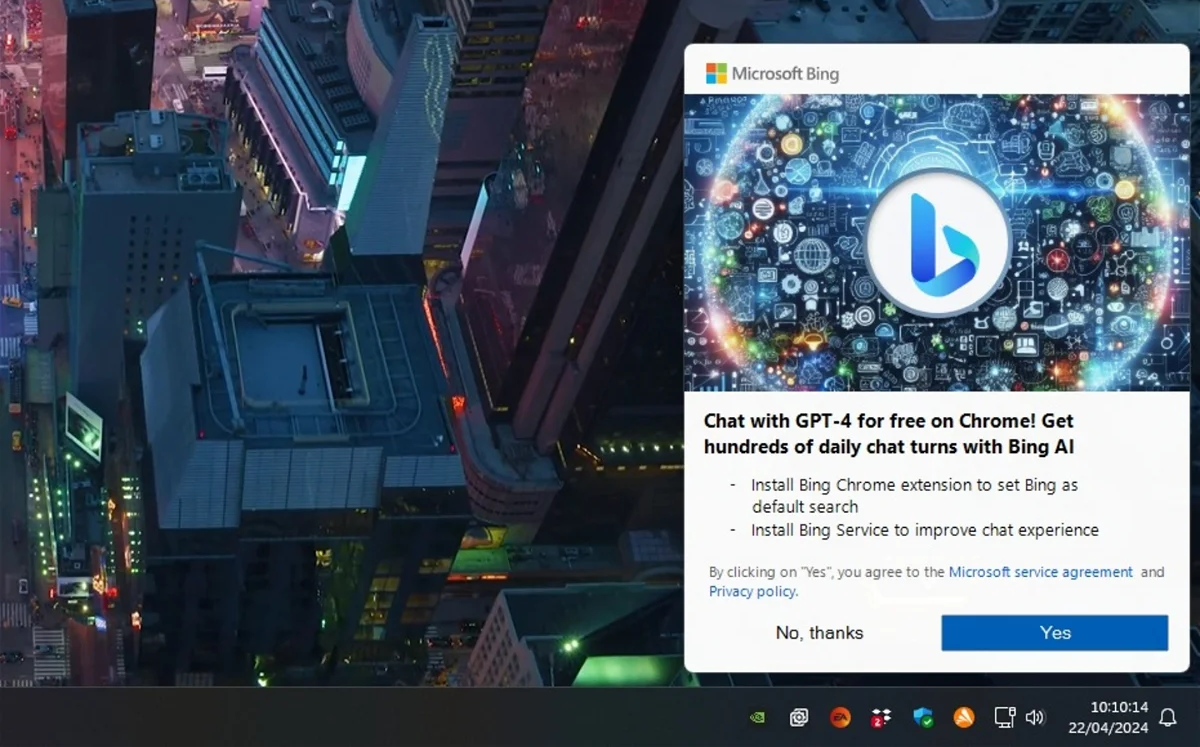Accept the Bing offer with Yes
1200x747 pixels.
tap(1054, 633)
